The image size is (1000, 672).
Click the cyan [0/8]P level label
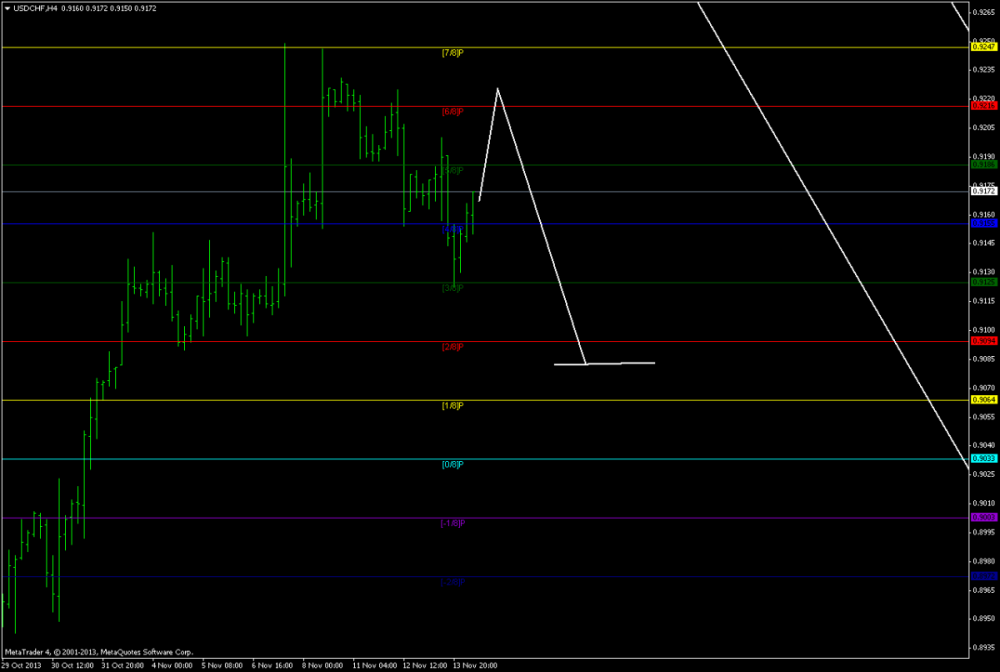click(x=452, y=464)
